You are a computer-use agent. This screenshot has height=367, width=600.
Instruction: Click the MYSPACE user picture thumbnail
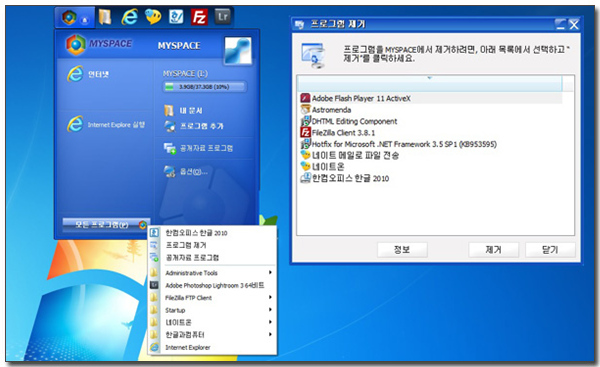(x=238, y=50)
